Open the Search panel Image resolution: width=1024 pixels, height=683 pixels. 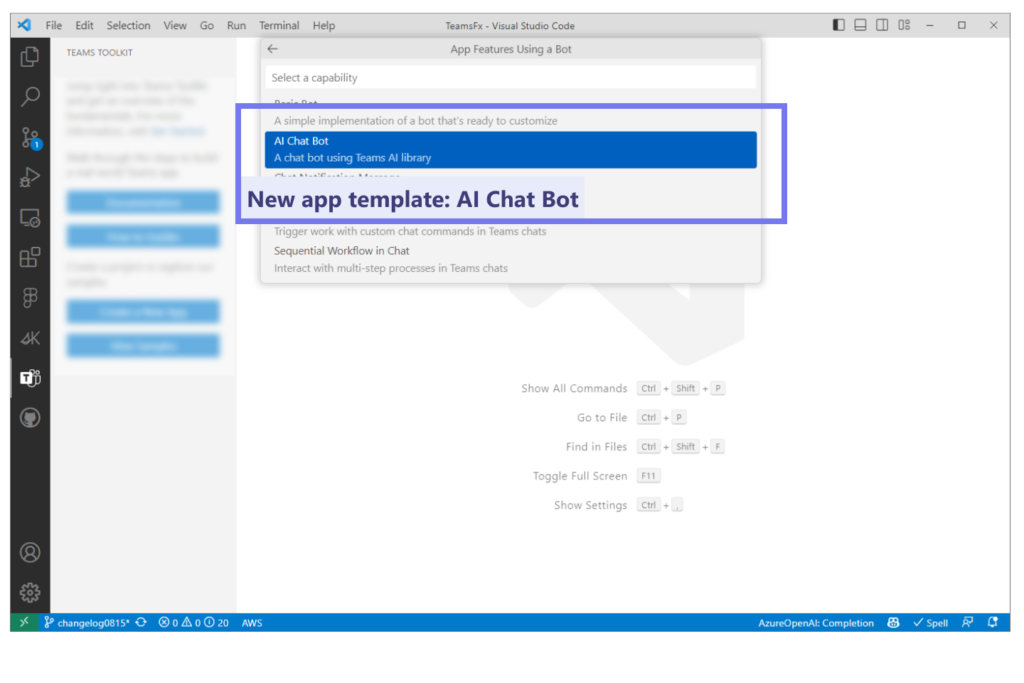click(x=29, y=97)
